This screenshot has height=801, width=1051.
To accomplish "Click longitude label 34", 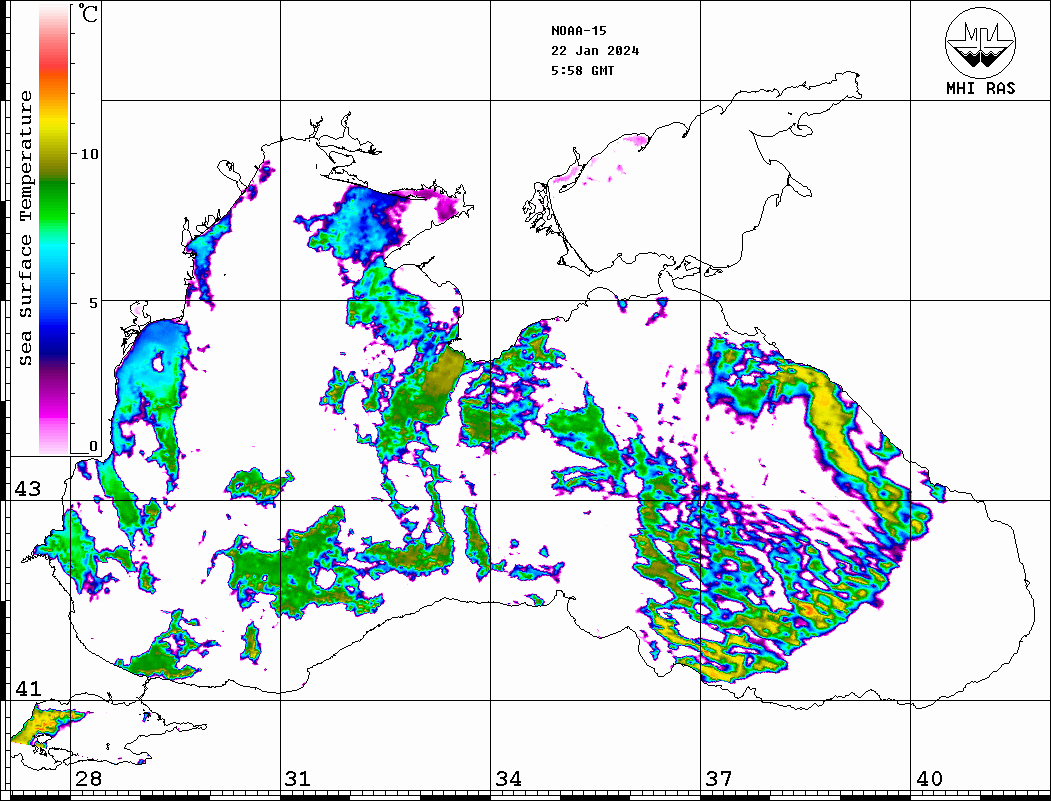I will pos(508,779).
